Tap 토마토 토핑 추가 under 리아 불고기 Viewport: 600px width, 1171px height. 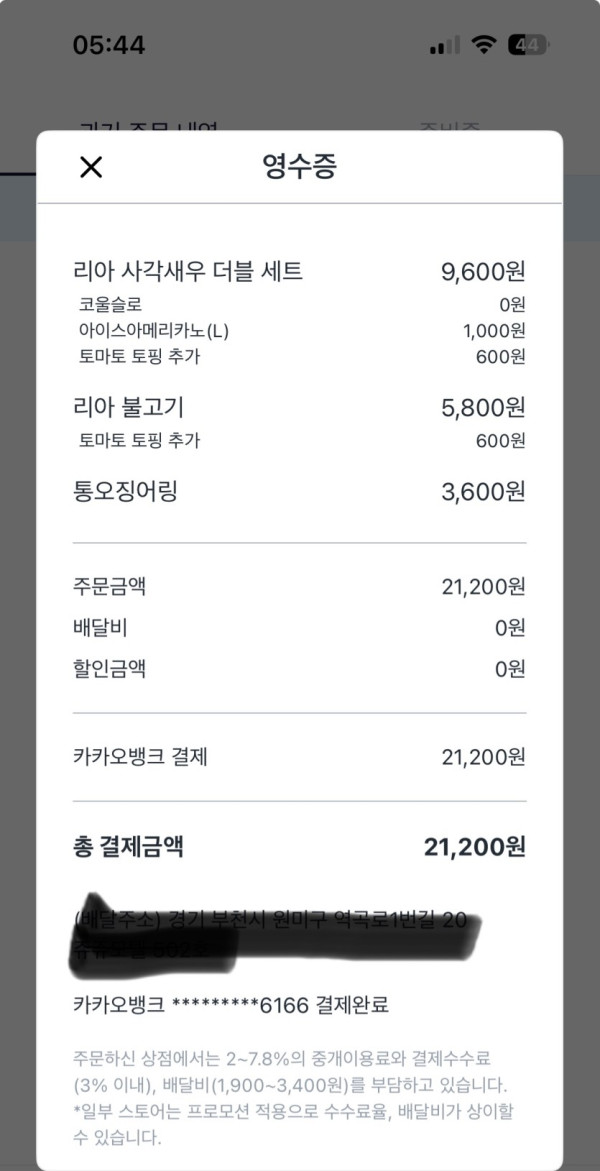[x=139, y=440]
